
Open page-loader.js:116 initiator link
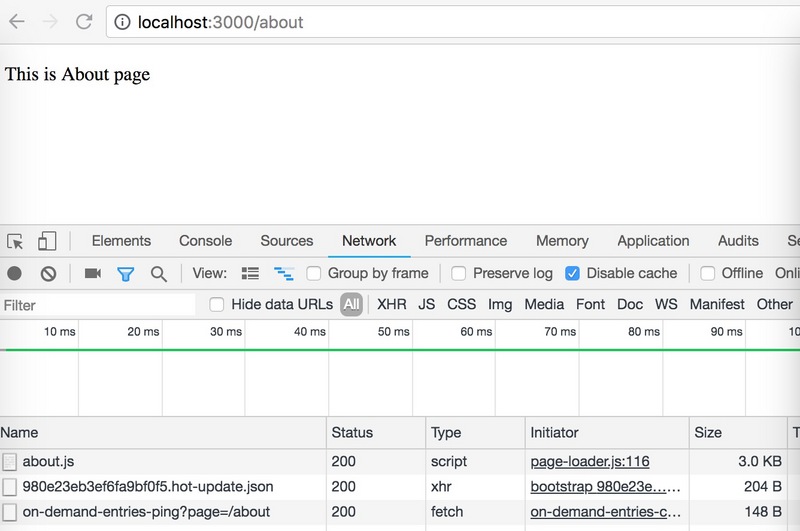tap(590, 462)
